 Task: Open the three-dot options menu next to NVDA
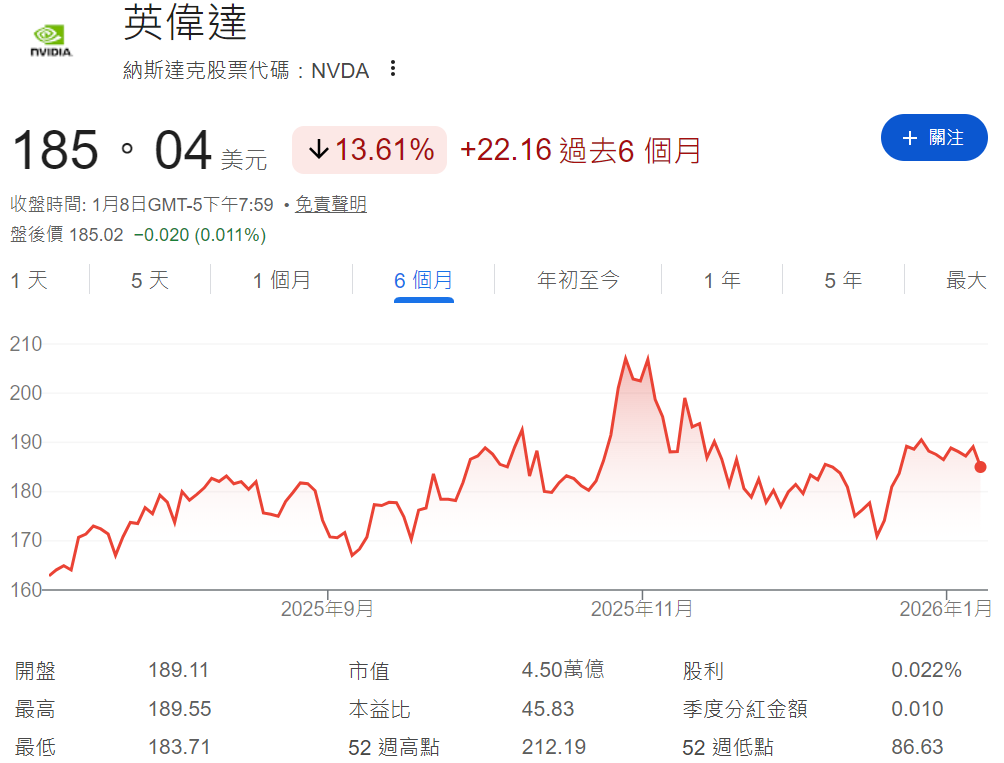[392, 68]
